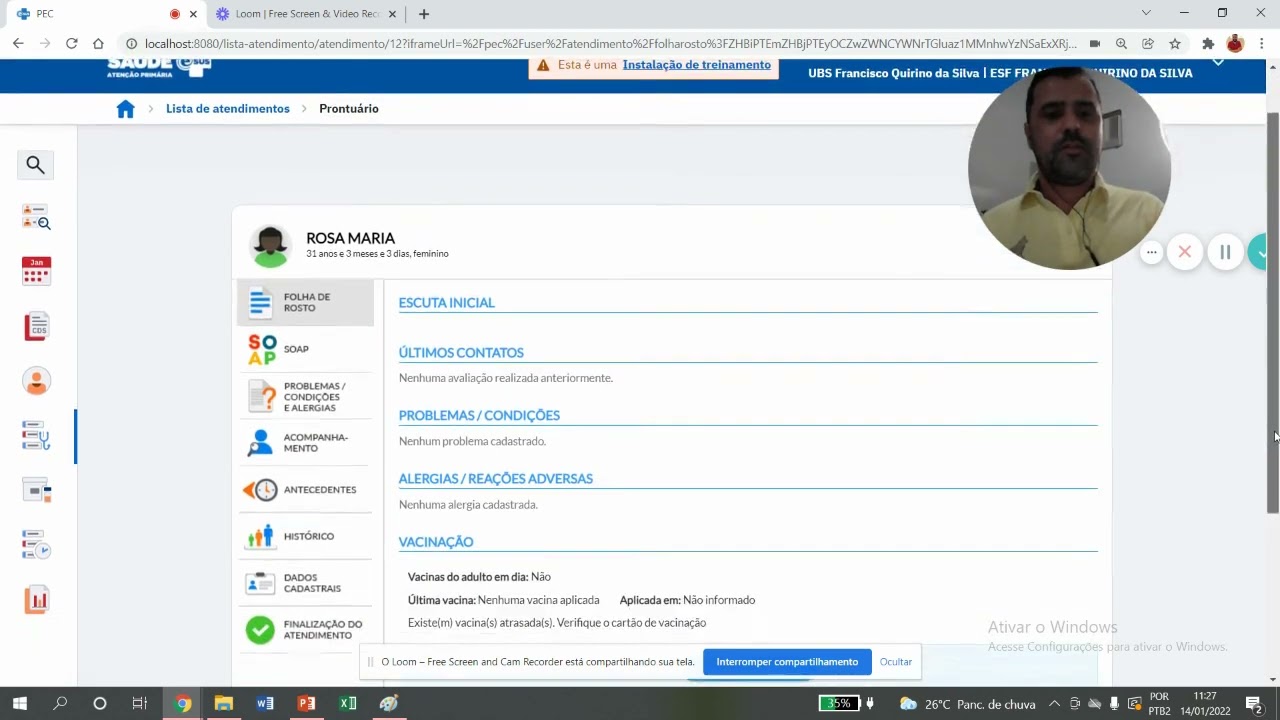Click Rosa Maria patient avatar
Image resolution: width=1280 pixels, height=720 pixels.
coord(270,247)
